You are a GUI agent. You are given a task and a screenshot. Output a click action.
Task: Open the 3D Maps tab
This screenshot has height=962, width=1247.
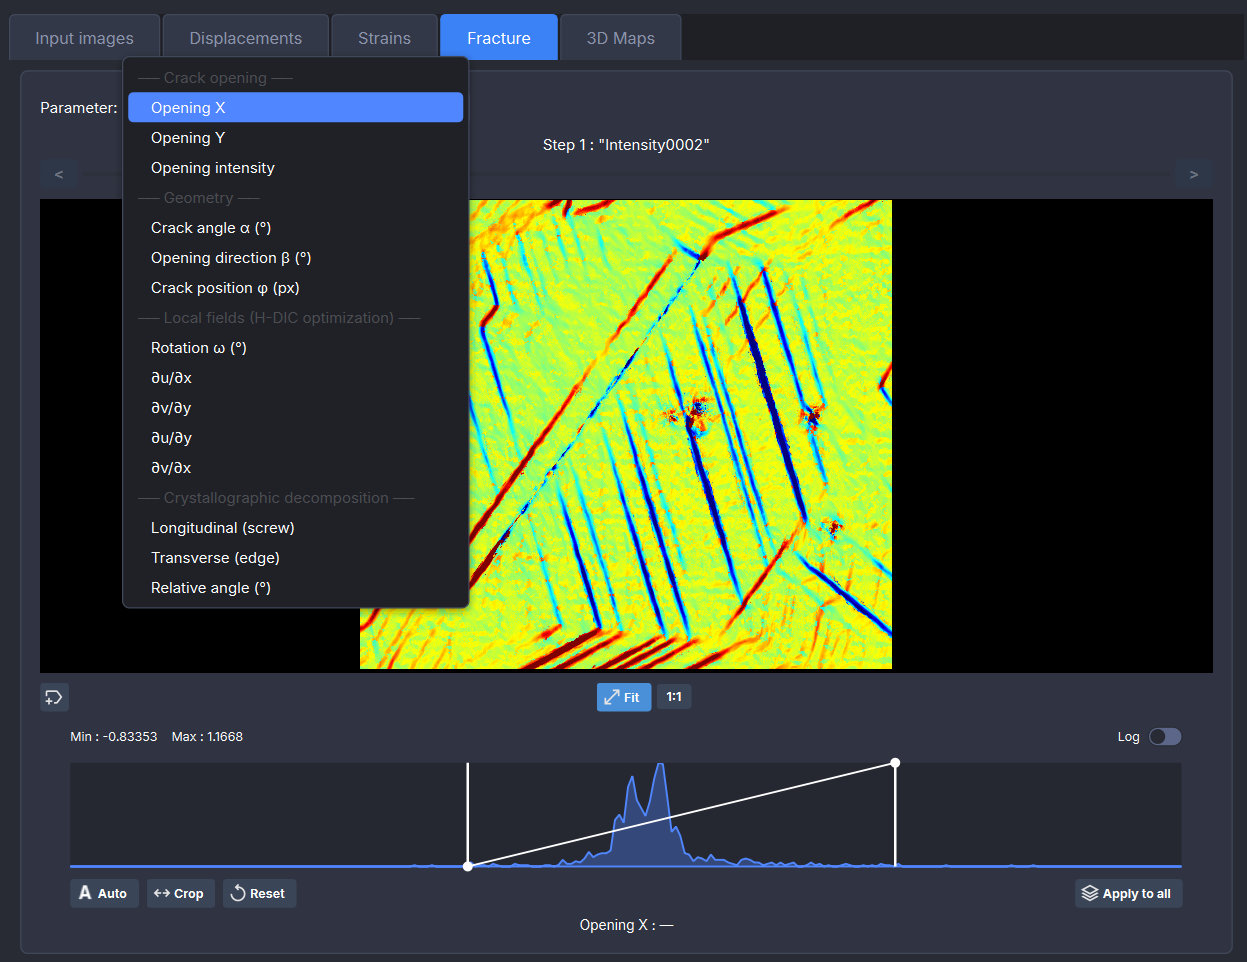tap(620, 37)
